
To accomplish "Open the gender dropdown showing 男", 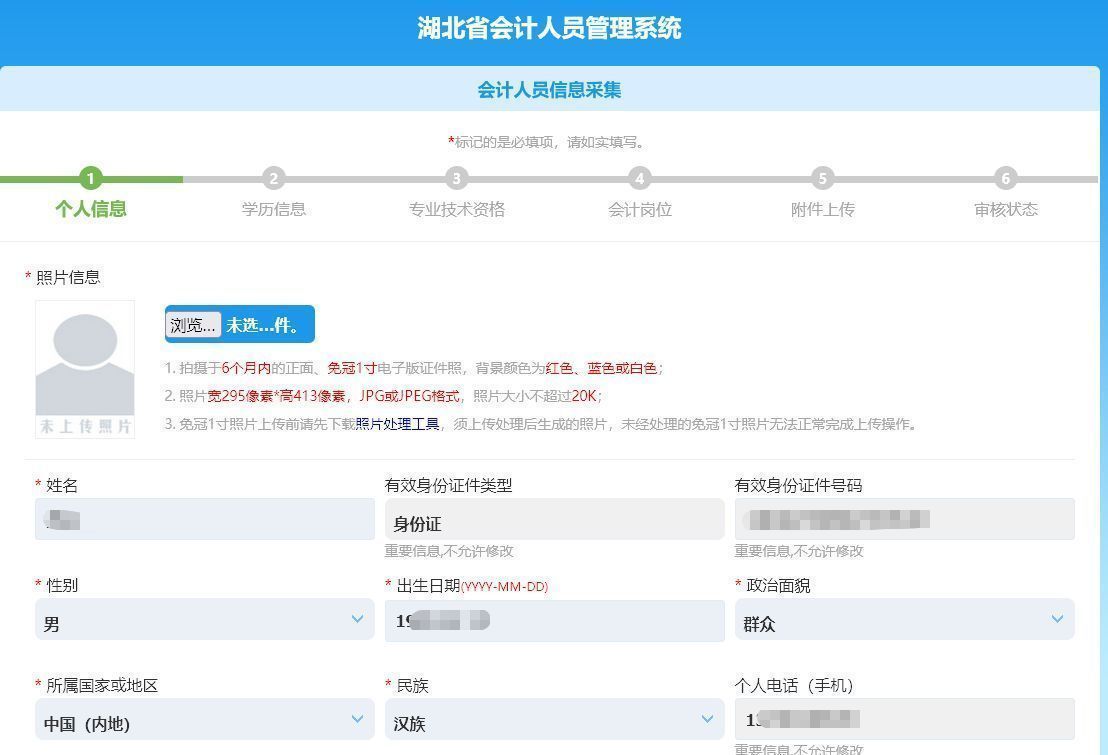I will 205,619.
